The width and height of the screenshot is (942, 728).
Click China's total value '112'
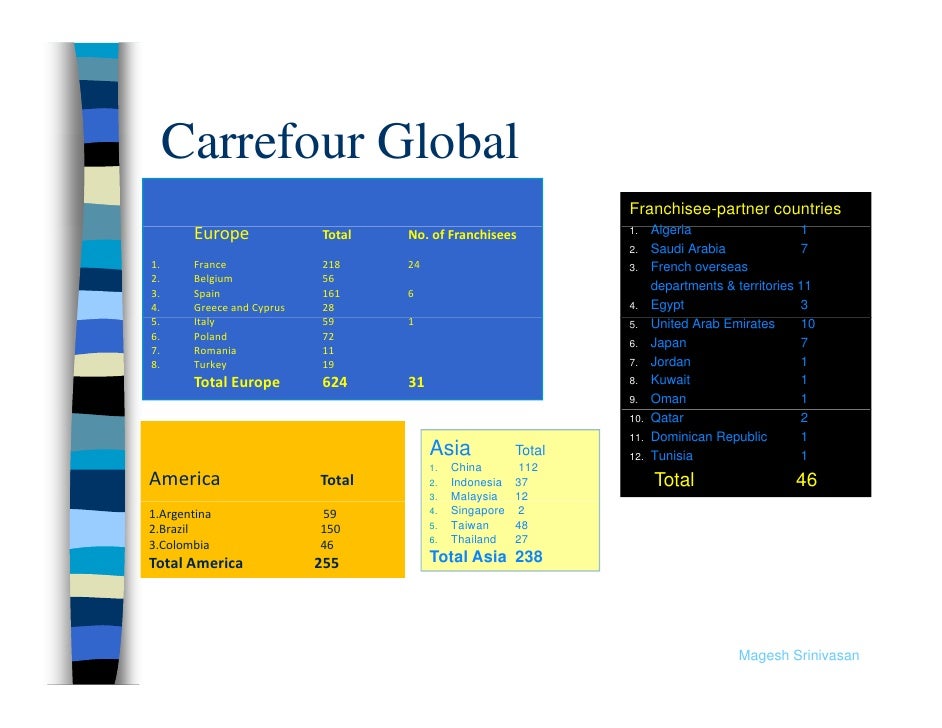(528, 467)
